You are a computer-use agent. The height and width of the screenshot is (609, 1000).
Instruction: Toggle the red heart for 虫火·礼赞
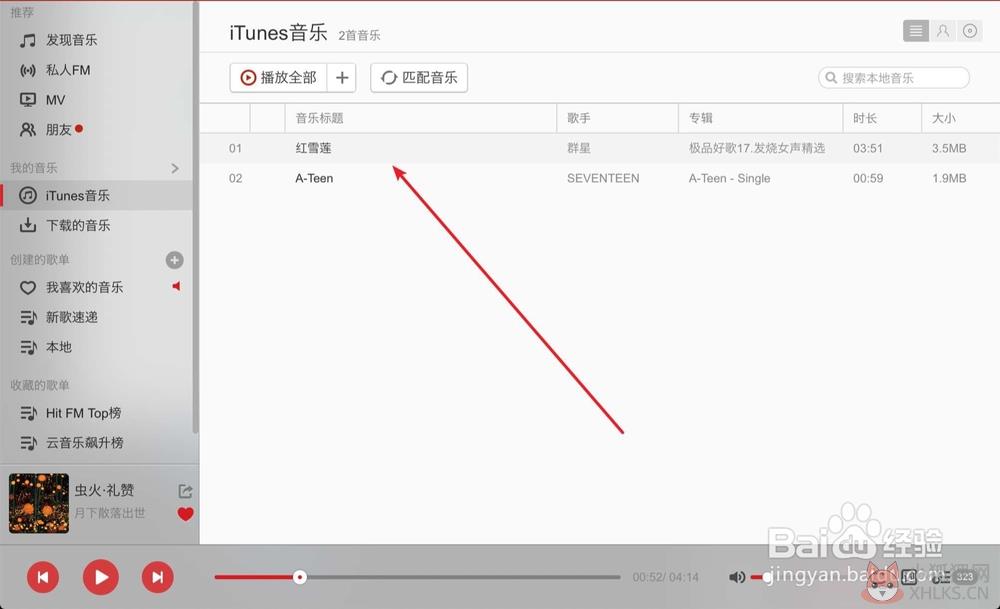coord(186,514)
